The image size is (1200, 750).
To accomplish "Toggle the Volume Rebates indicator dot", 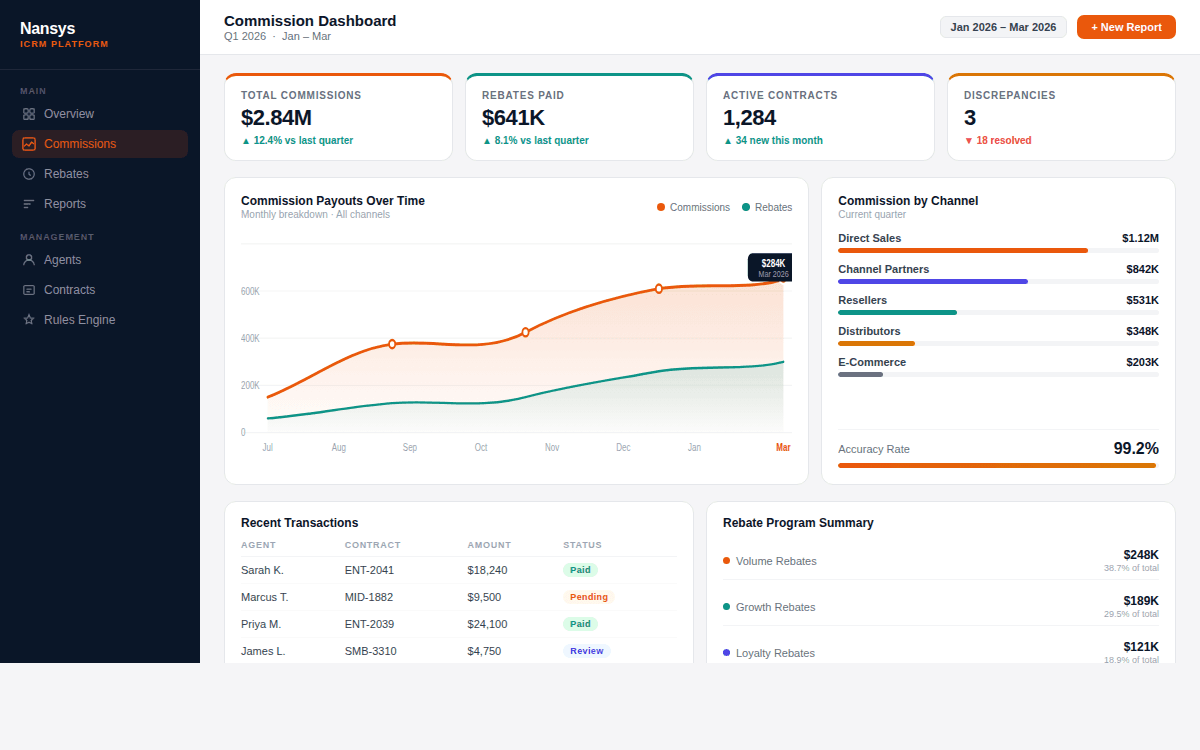I will pos(728,561).
